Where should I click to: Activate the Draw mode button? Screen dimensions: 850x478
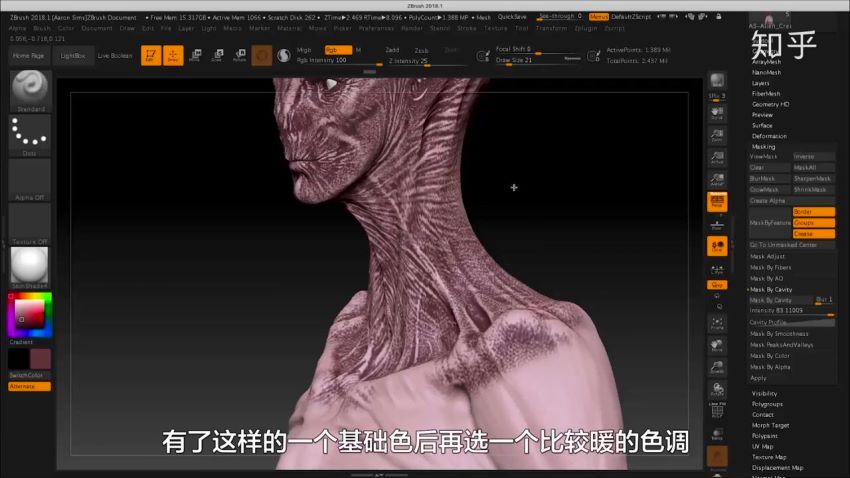tap(173, 55)
